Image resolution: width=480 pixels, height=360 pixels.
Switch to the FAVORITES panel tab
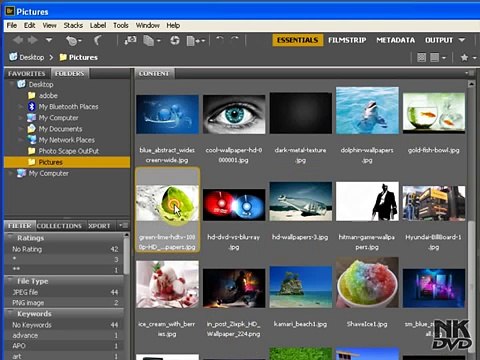26,74
